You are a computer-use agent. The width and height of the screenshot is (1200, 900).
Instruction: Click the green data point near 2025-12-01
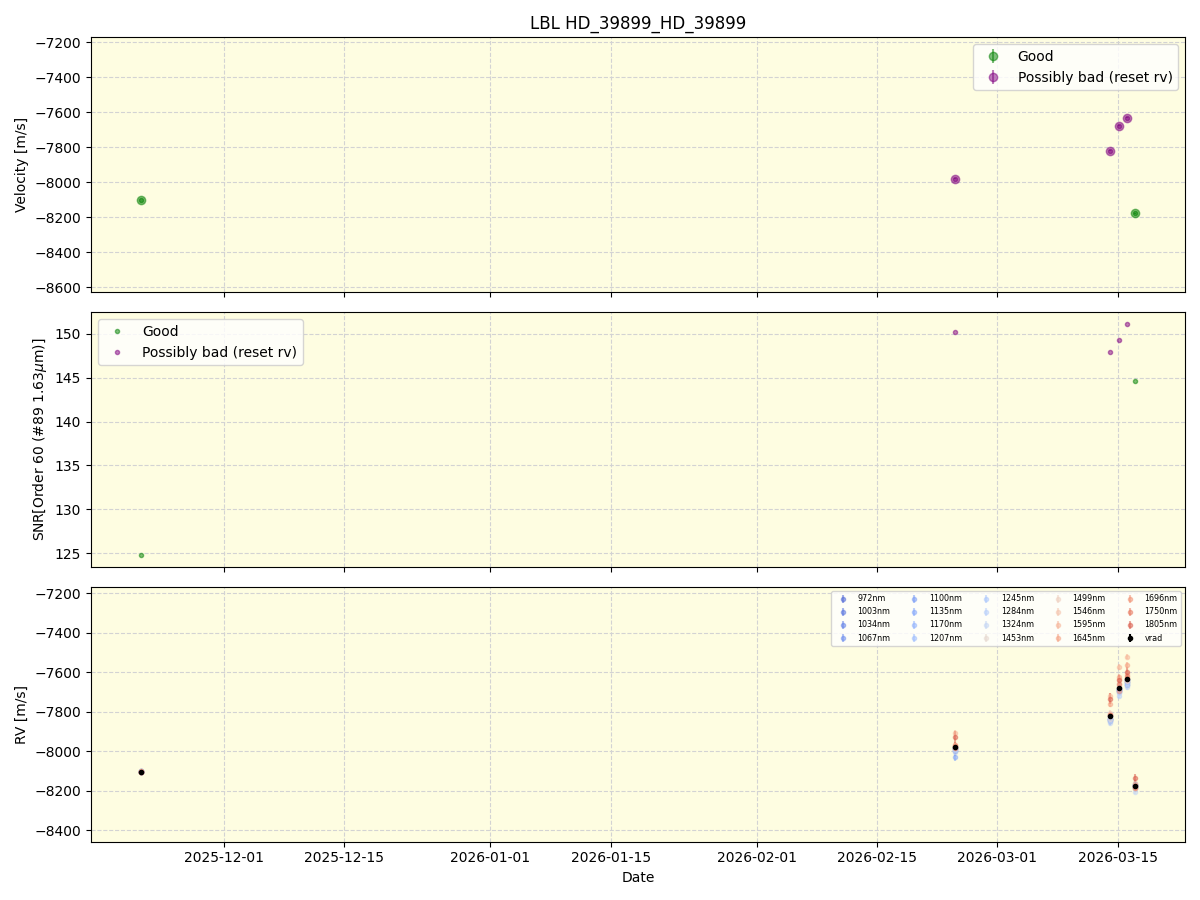tap(141, 200)
